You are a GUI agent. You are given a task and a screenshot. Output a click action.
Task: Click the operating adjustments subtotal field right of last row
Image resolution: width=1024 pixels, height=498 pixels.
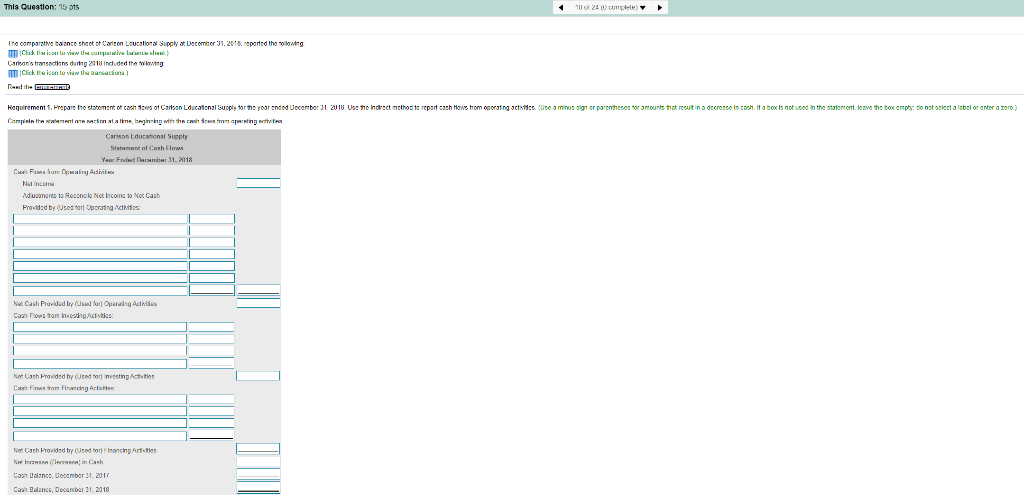259,290
